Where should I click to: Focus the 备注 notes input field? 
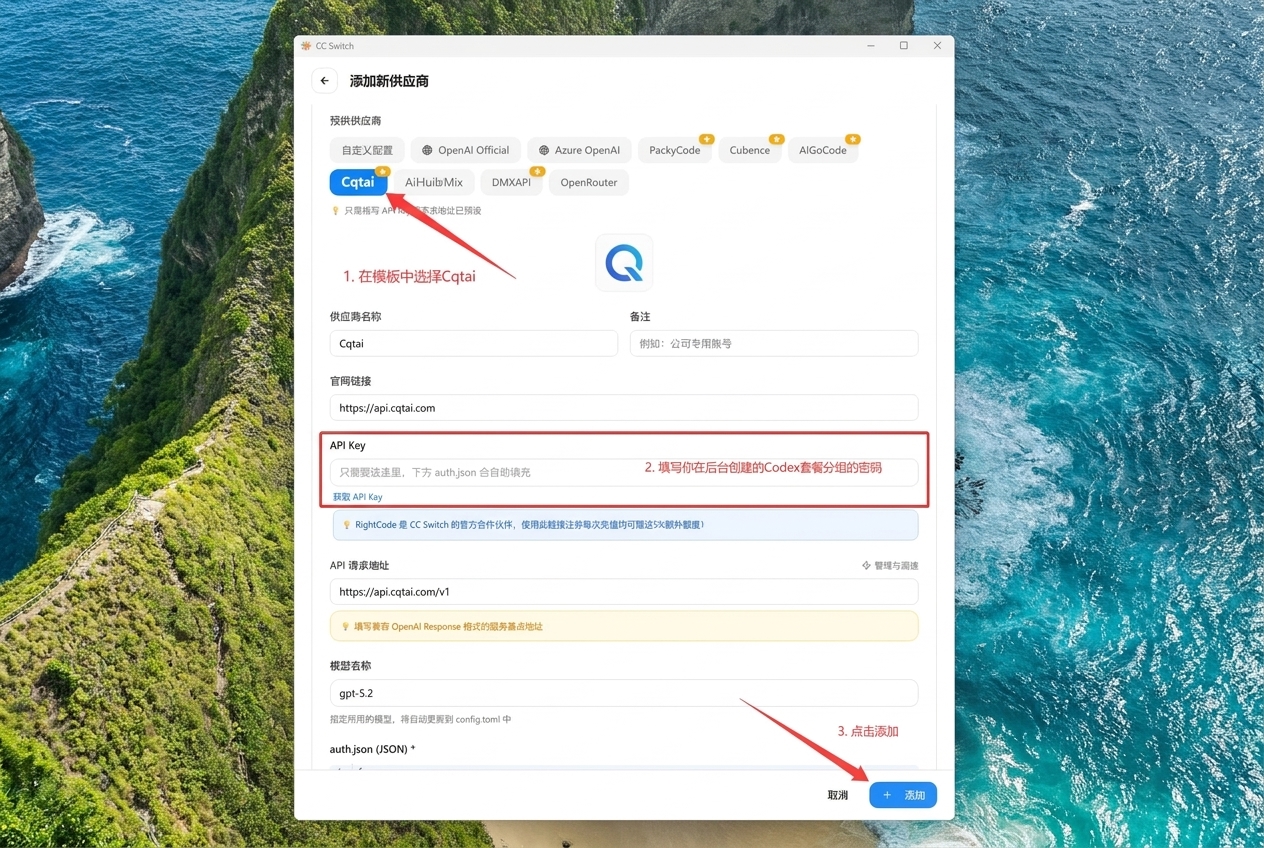[x=774, y=343]
